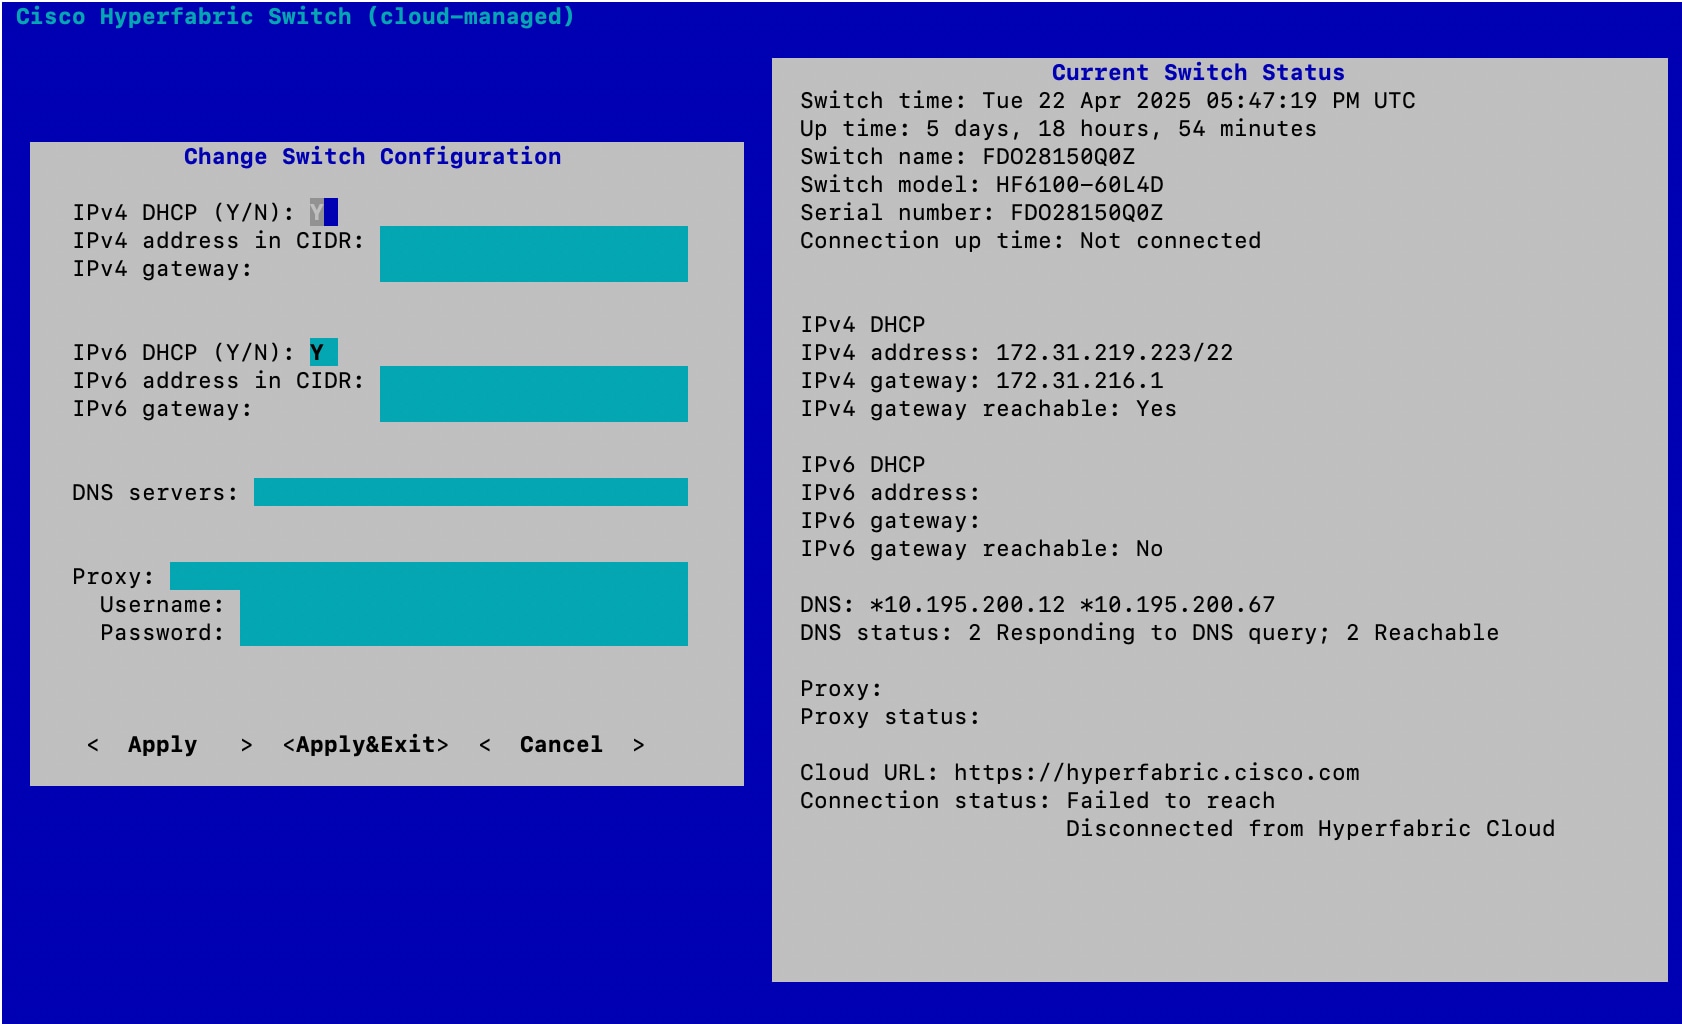Toggle the IPv4 DHCP Y/N field
Image resolution: width=1682 pixels, height=1024 pixels.
(324, 212)
